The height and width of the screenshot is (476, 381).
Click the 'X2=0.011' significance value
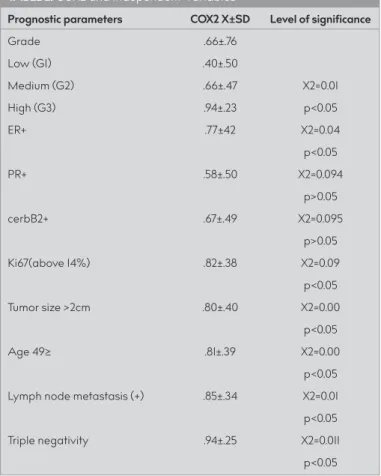[x=320, y=441]
